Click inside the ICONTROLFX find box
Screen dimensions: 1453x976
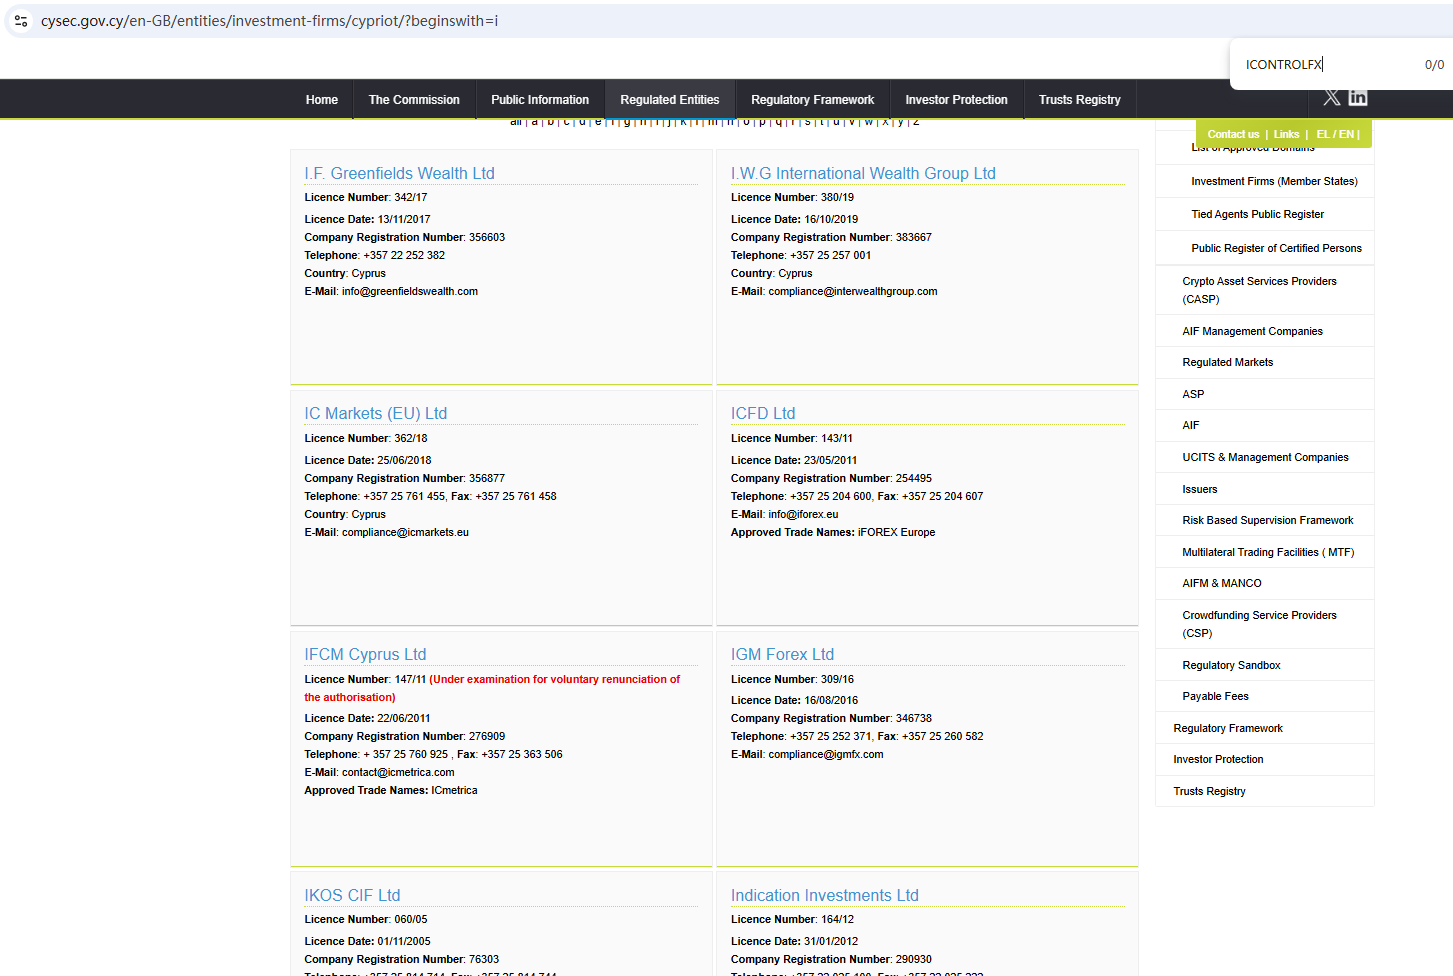[1320, 65]
